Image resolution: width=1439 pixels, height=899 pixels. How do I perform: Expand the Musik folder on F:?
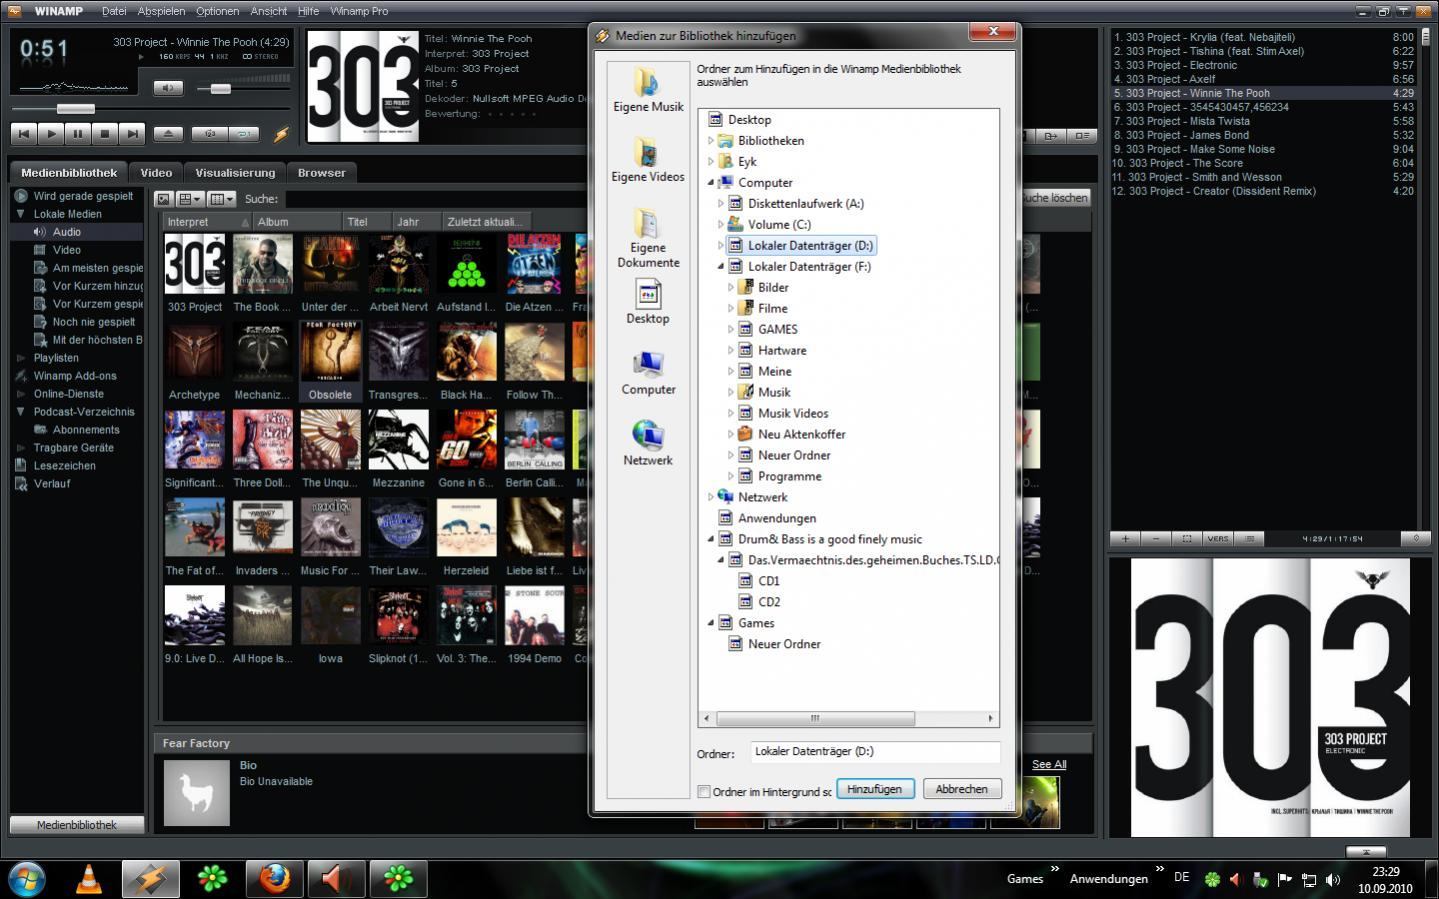tap(731, 393)
